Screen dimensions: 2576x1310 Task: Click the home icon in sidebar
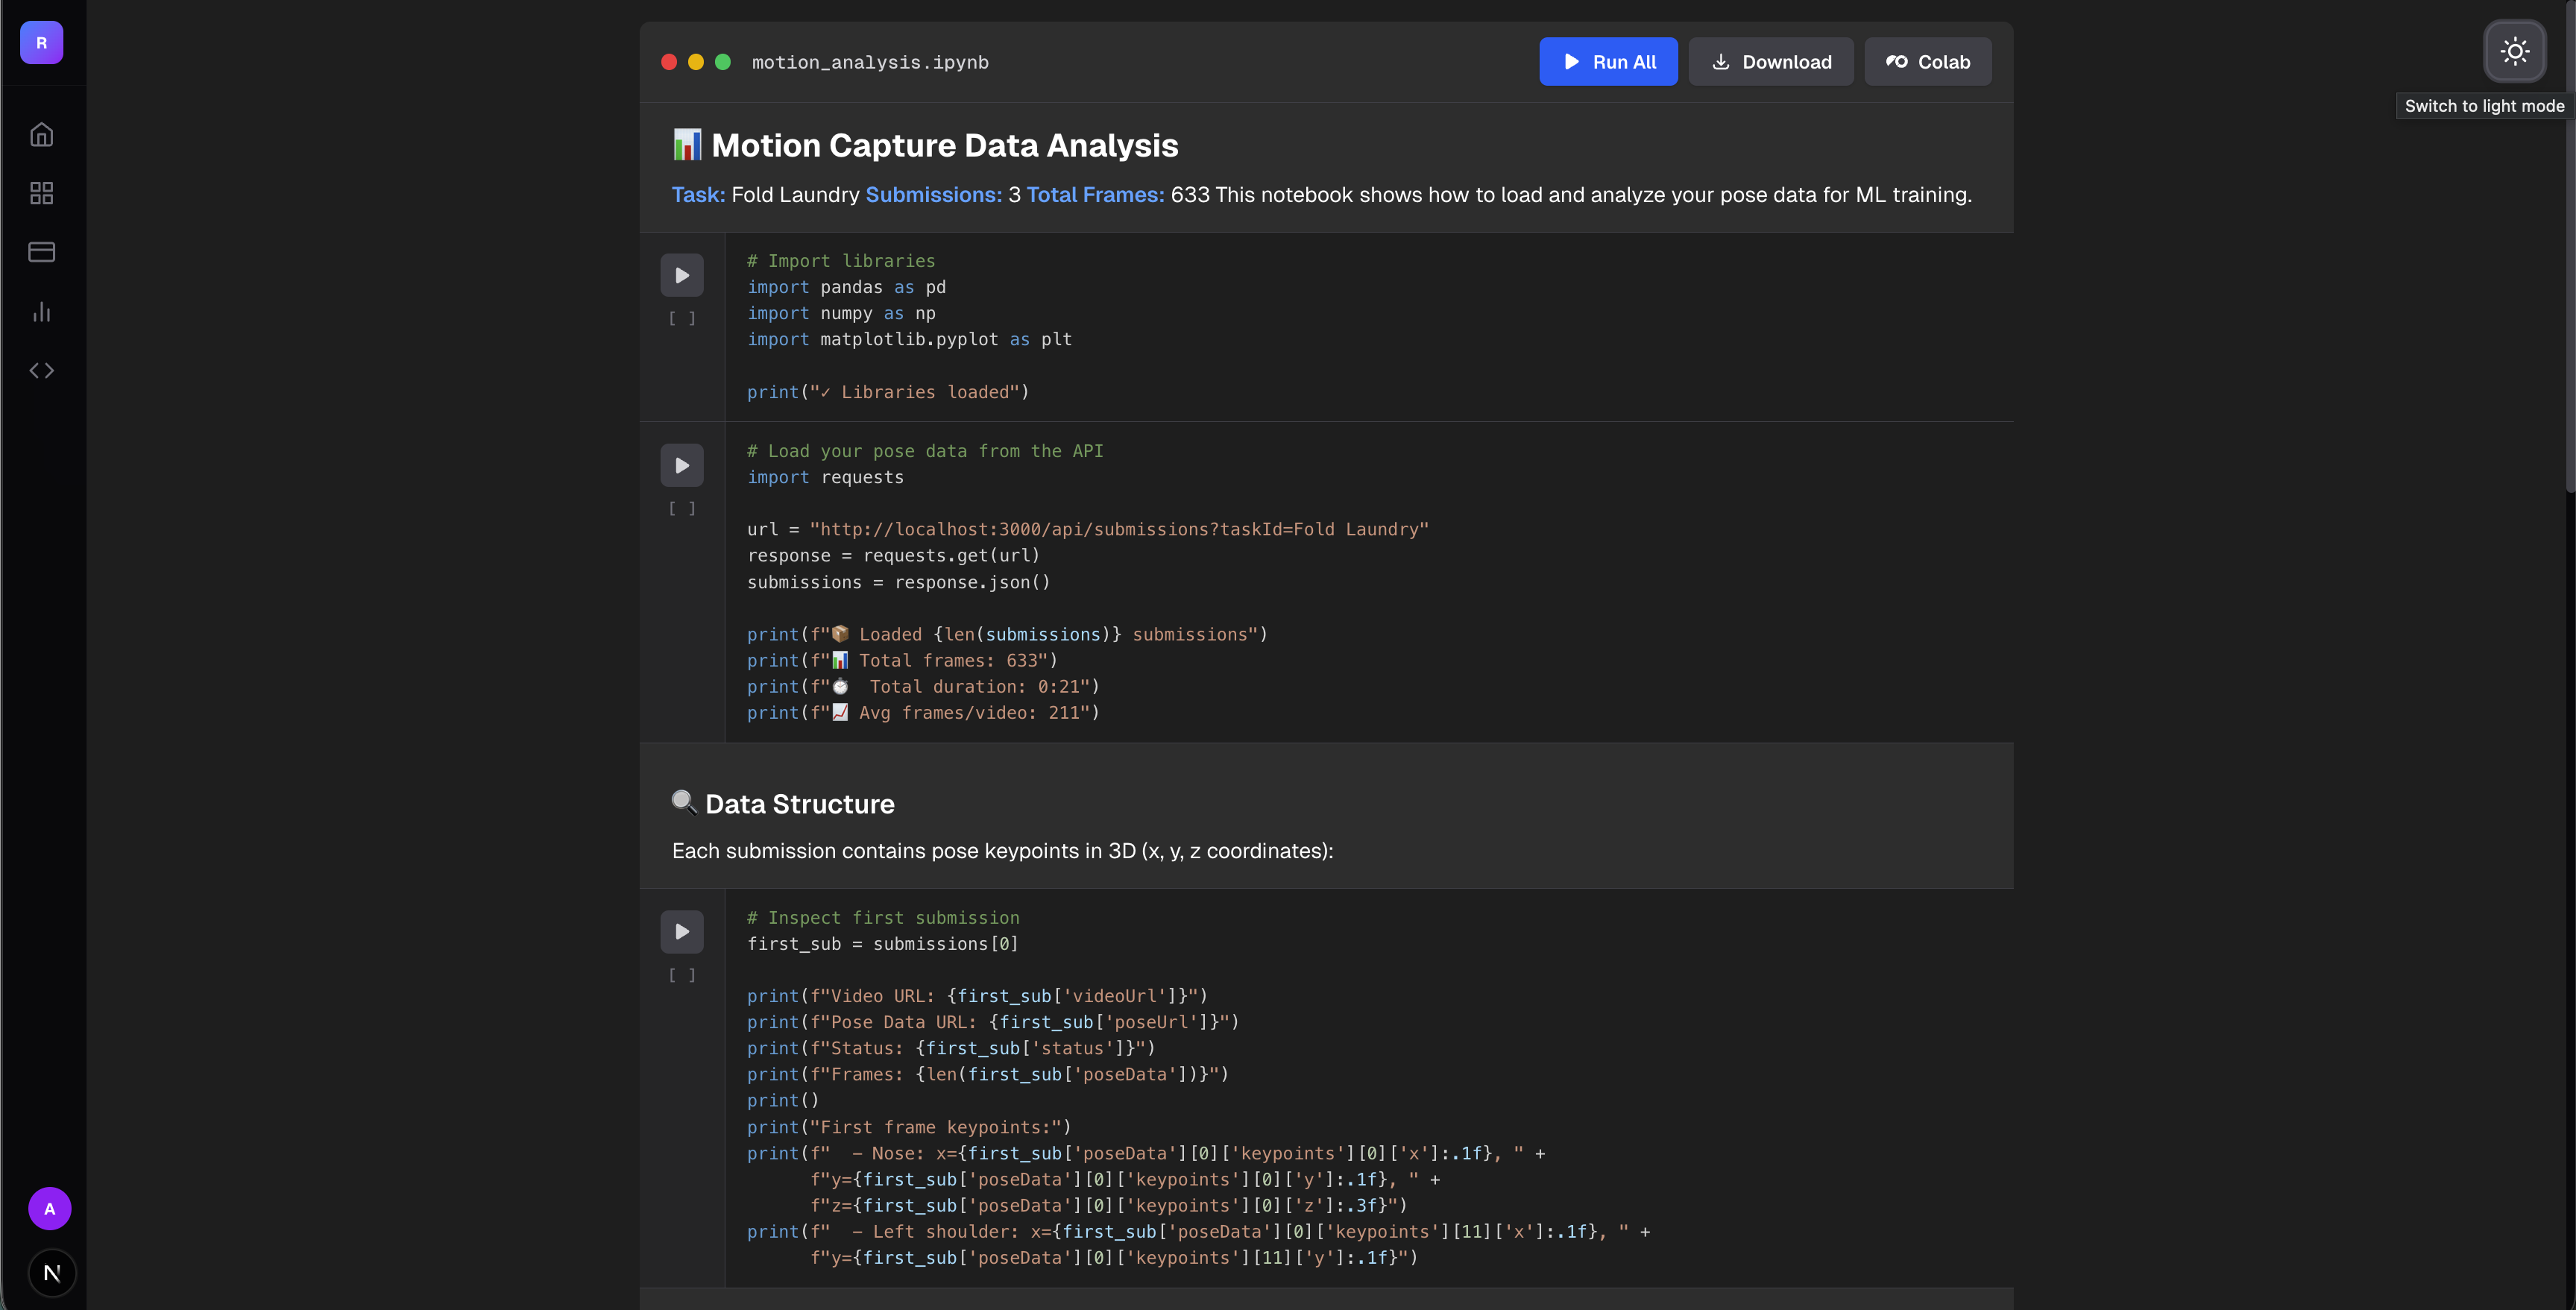coord(41,134)
